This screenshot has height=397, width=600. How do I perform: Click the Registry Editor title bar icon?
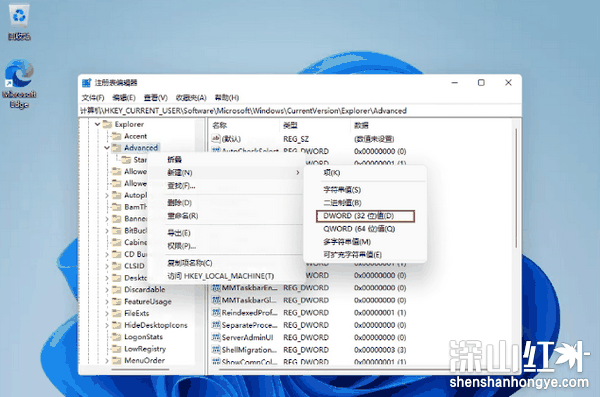86,83
